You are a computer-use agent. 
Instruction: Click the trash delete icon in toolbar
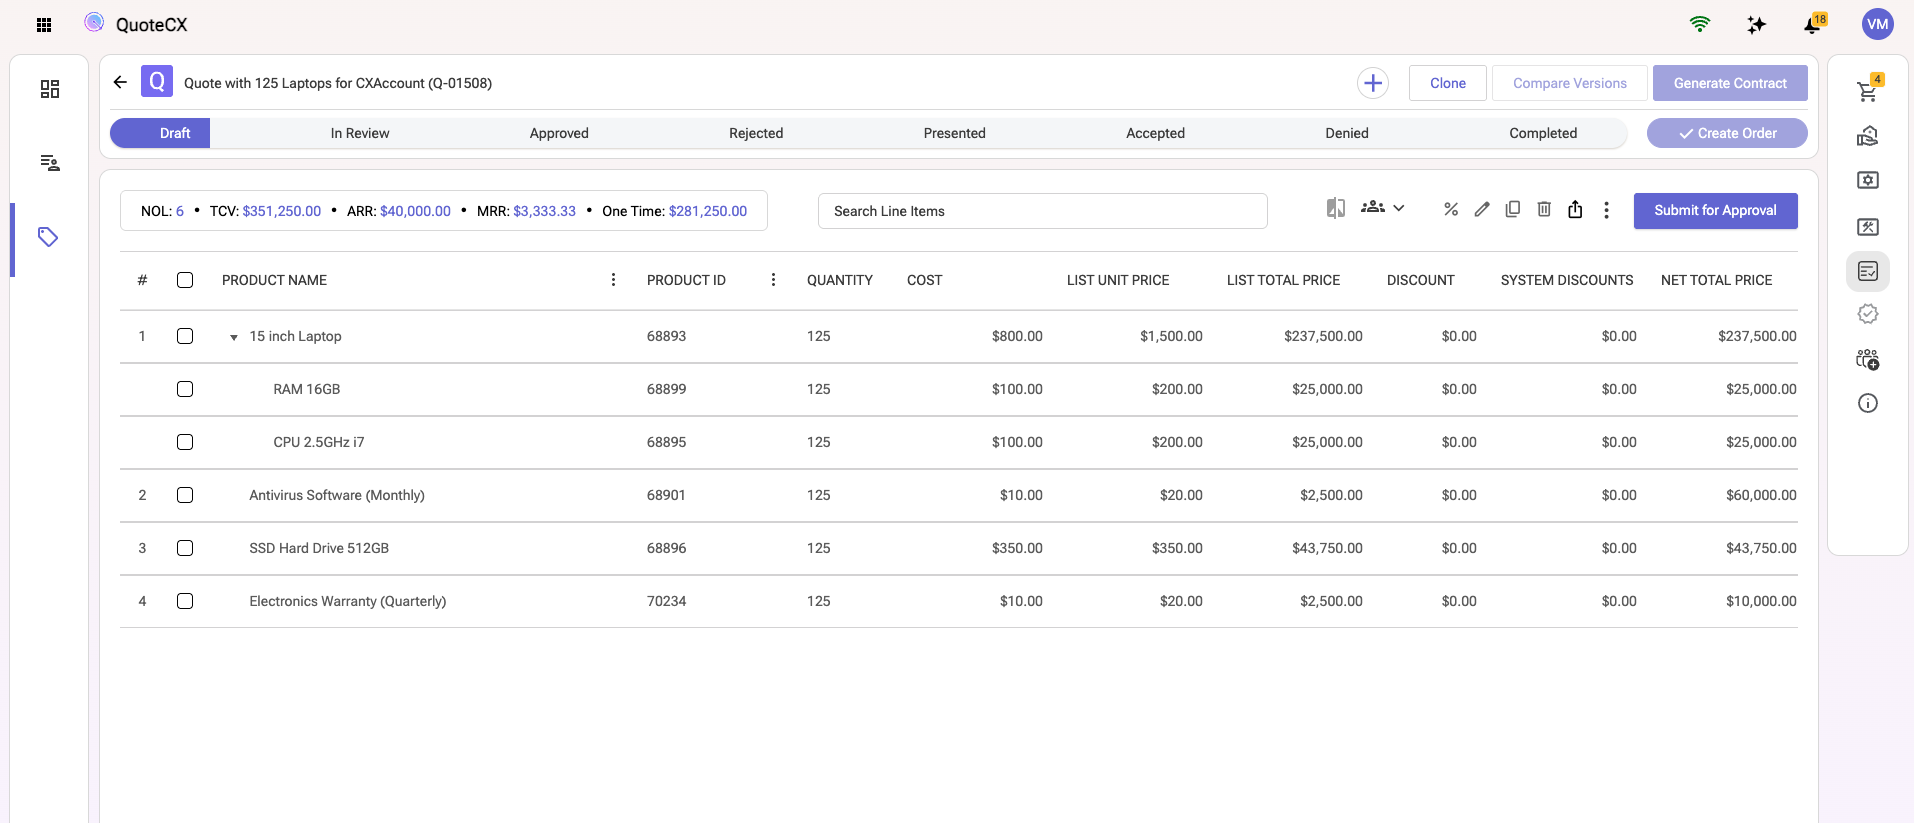pos(1544,209)
